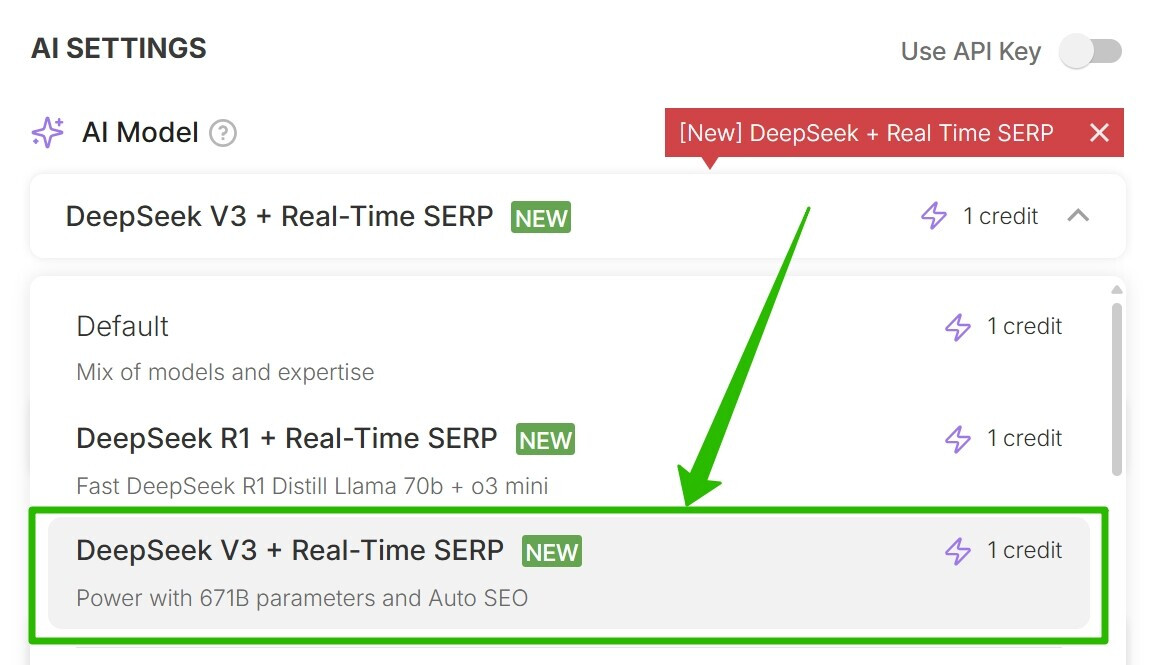Click the AI SETTINGS heading

[x=119, y=48]
